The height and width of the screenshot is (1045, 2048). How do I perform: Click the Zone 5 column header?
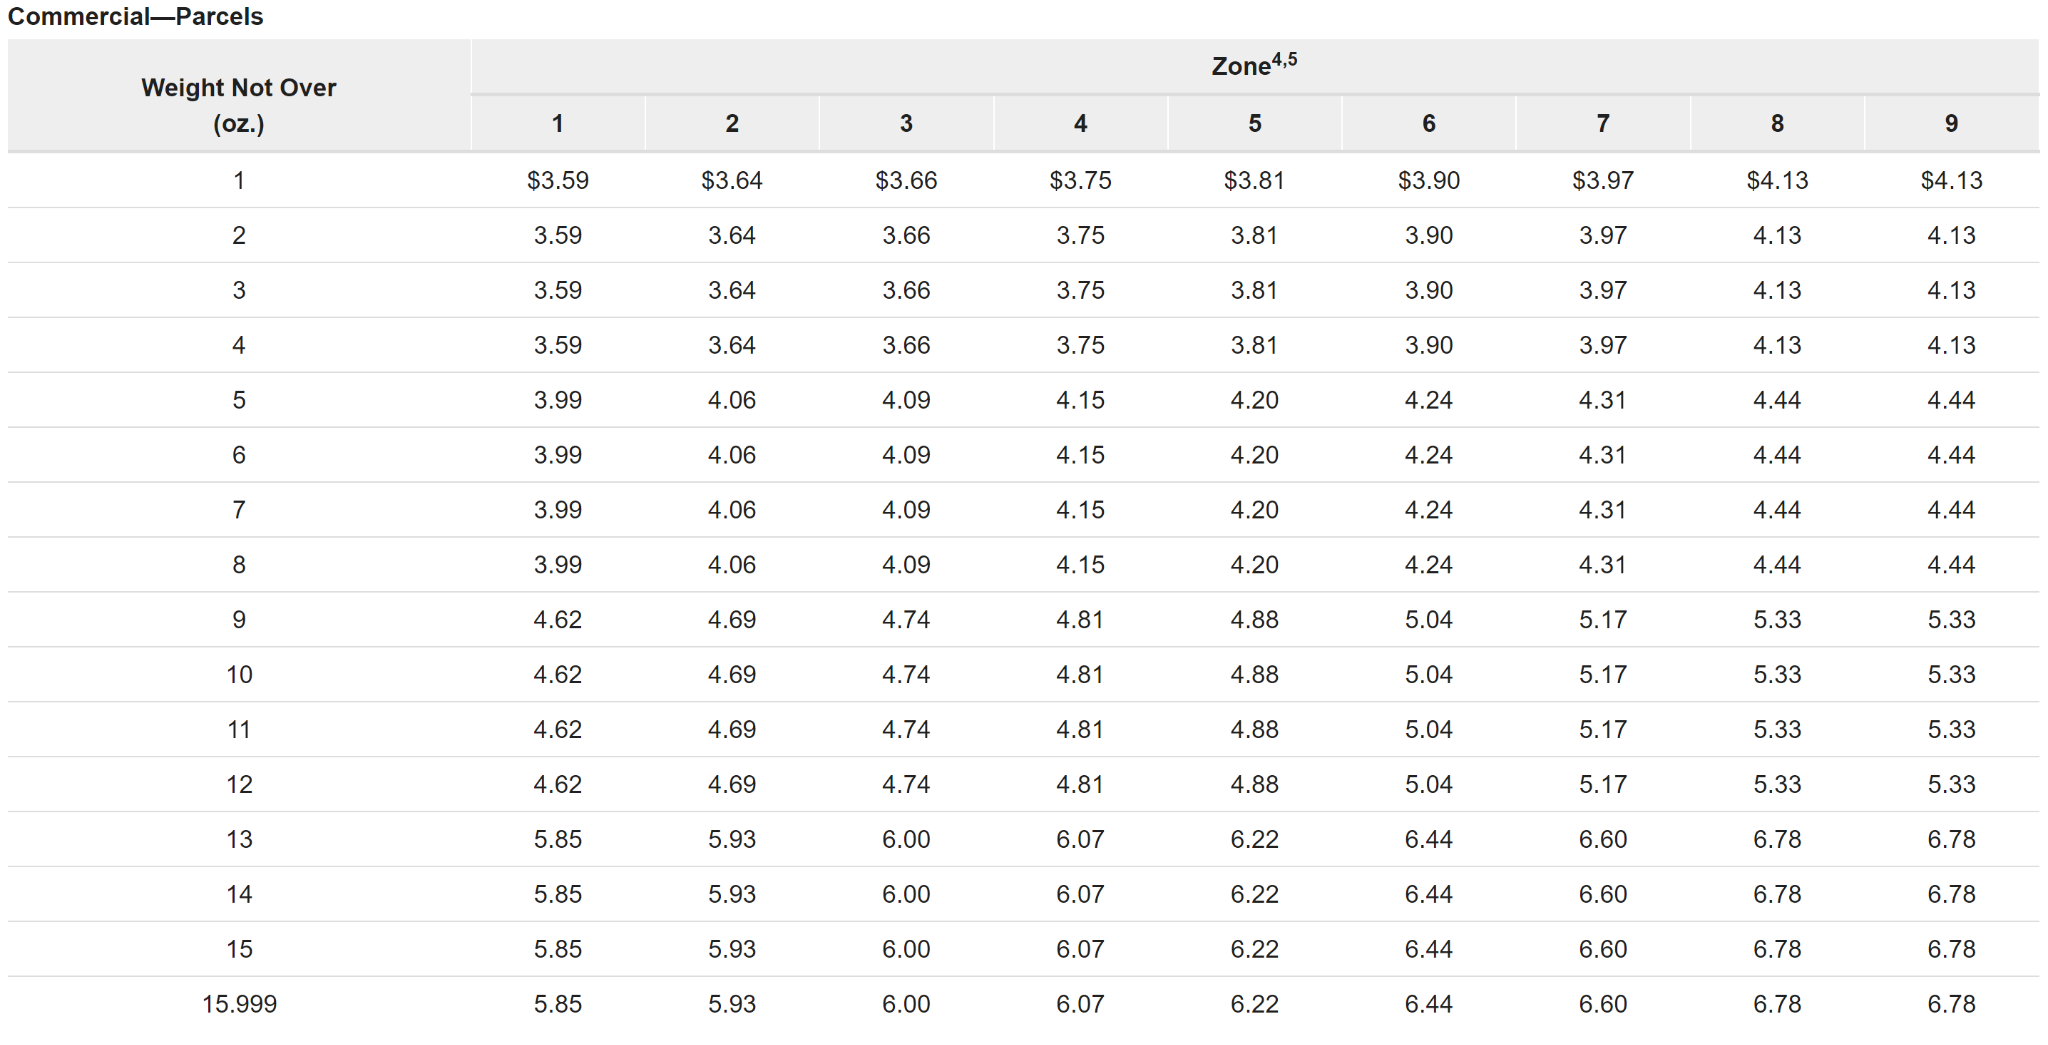tap(1254, 123)
